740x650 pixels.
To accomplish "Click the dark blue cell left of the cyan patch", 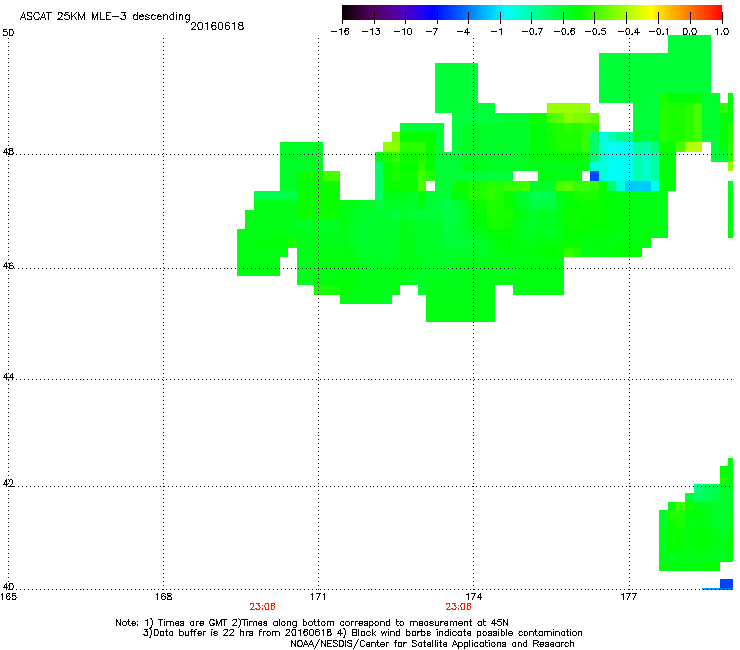I will click(x=595, y=176).
